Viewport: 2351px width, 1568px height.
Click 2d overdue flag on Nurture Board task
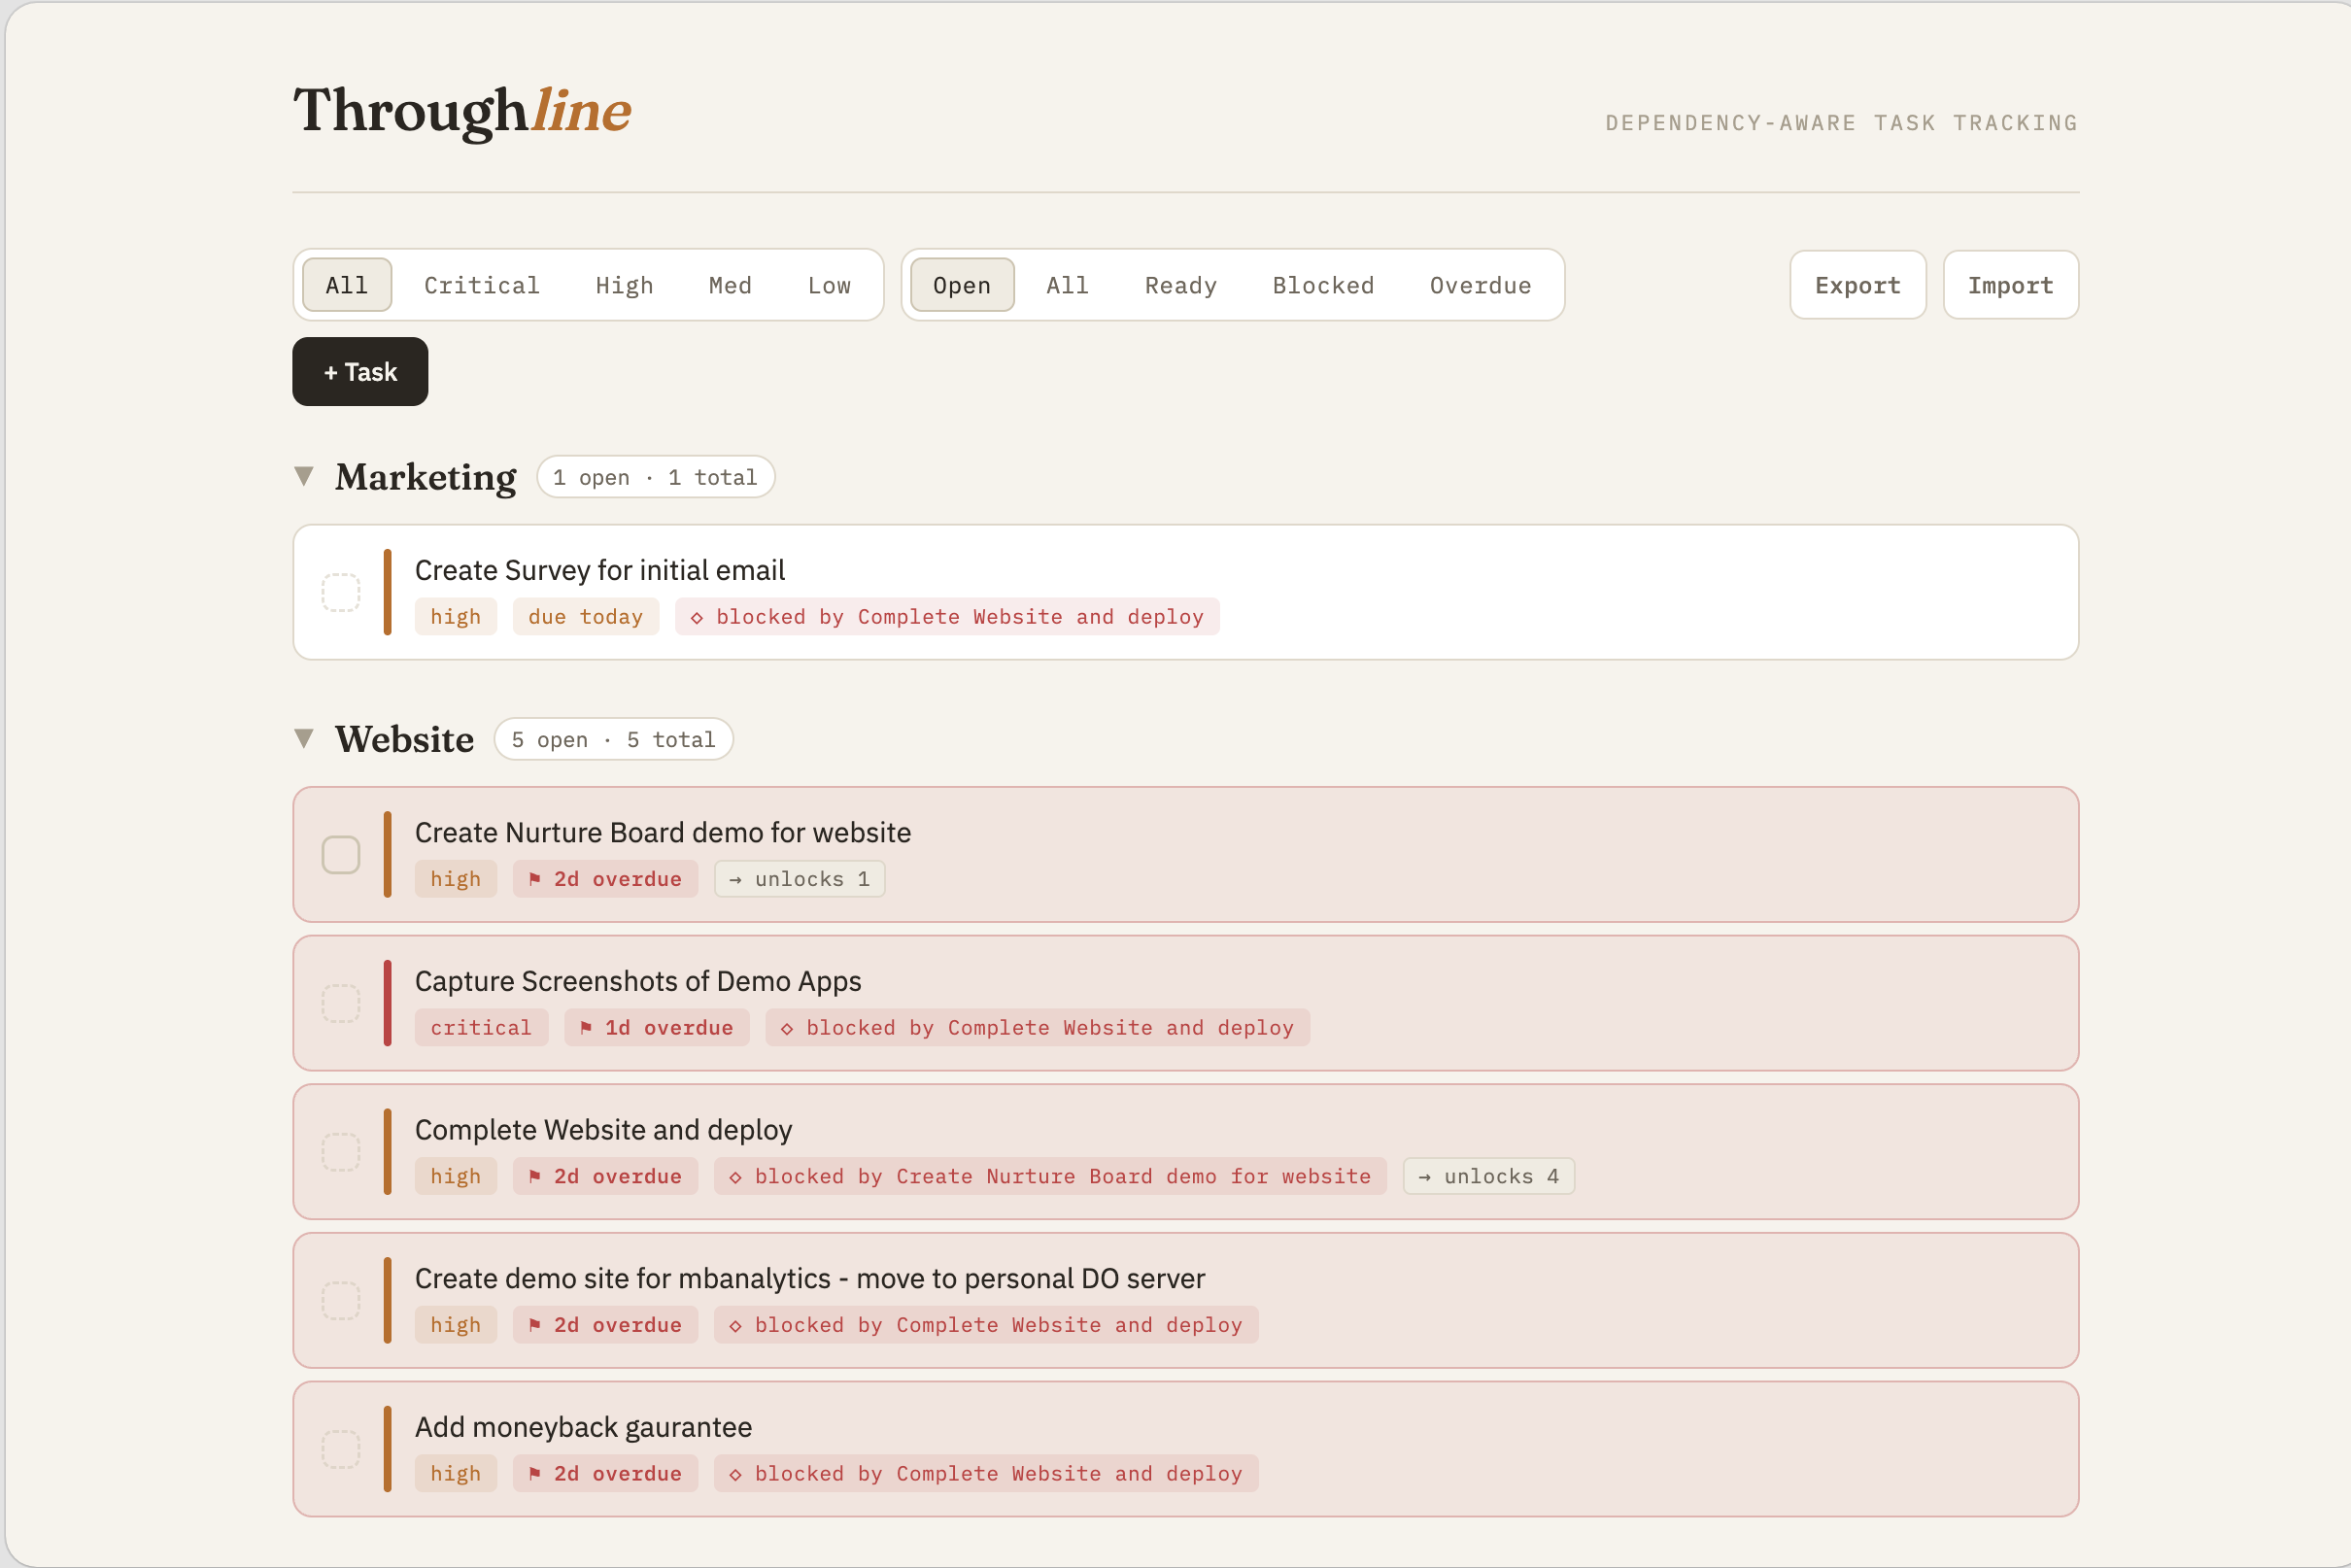605,879
